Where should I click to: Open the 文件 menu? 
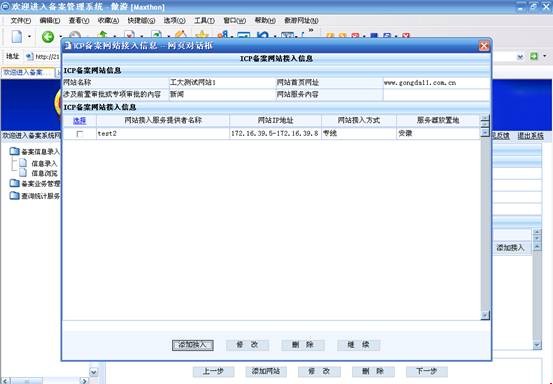[21, 21]
